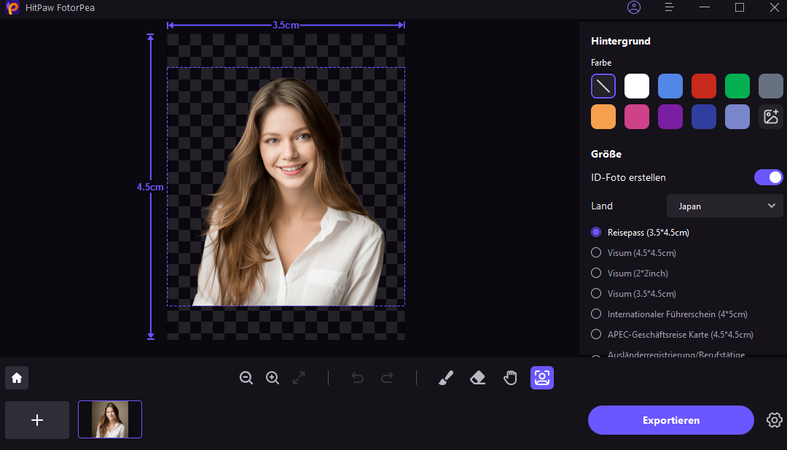Choose the light blue background swatch

pos(670,86)
